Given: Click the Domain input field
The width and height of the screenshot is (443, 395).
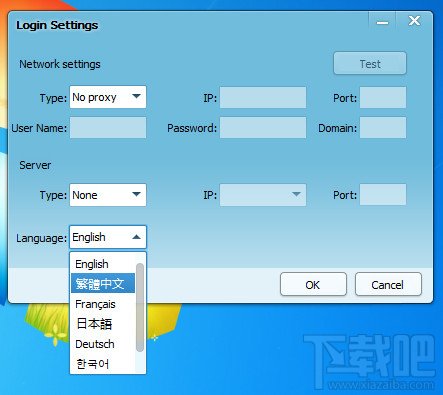Looking at the screenshot, I should [383, 127].
